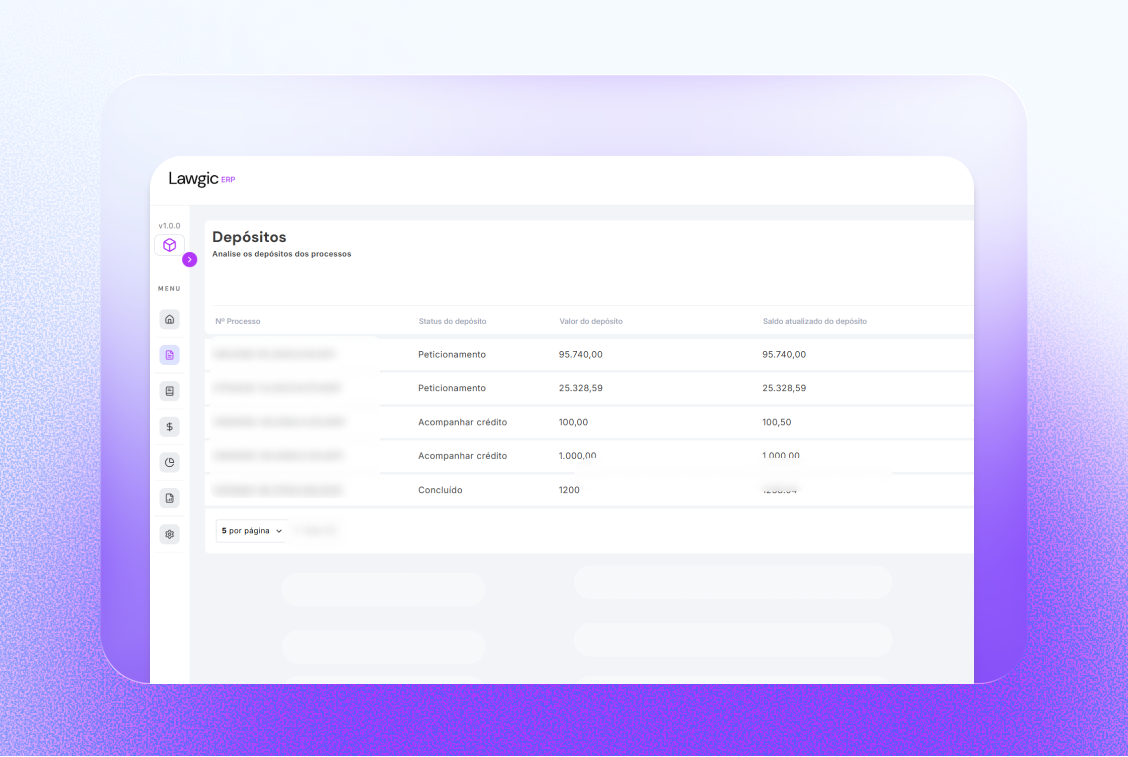Open the pie chart reports icon
The width and height of the screenshot is (1128, 757).
point(170,462)
